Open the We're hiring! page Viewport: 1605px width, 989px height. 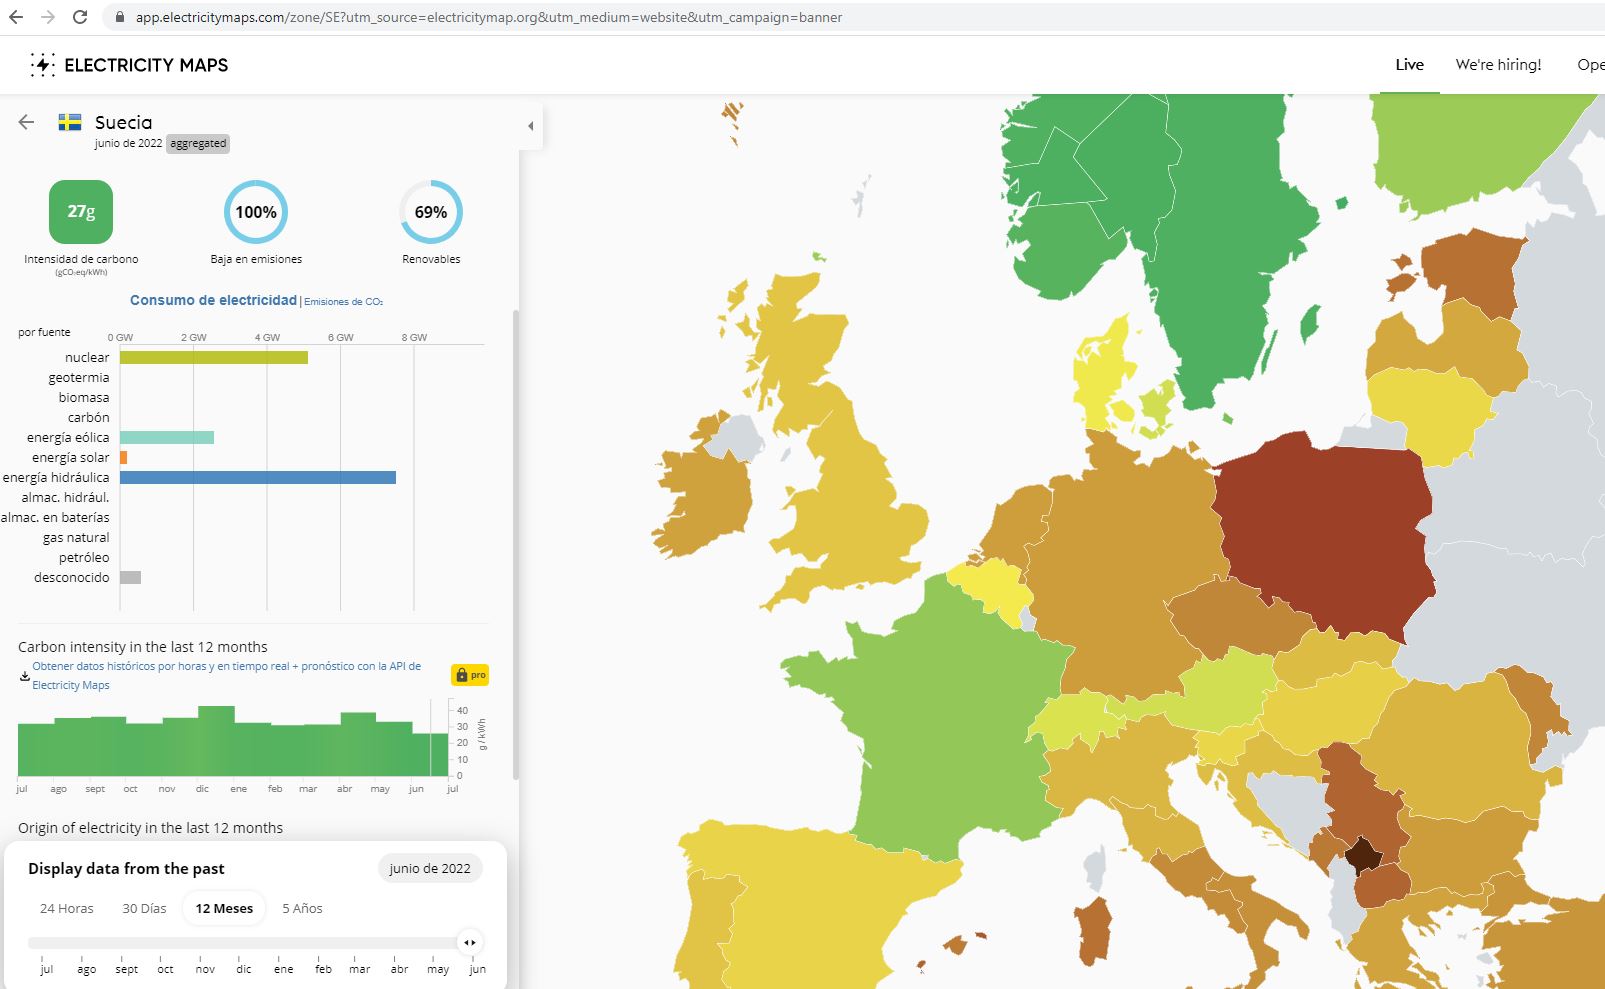pos(1498,65)
